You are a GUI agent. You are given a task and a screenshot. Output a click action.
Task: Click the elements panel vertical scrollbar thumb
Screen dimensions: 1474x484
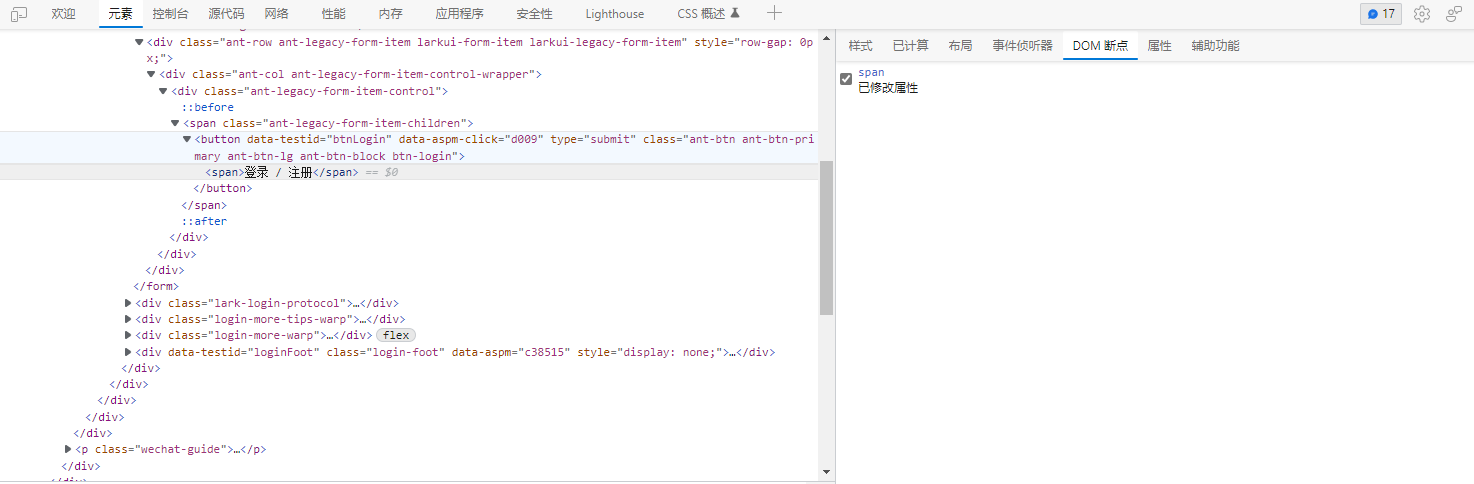[826, 237]
